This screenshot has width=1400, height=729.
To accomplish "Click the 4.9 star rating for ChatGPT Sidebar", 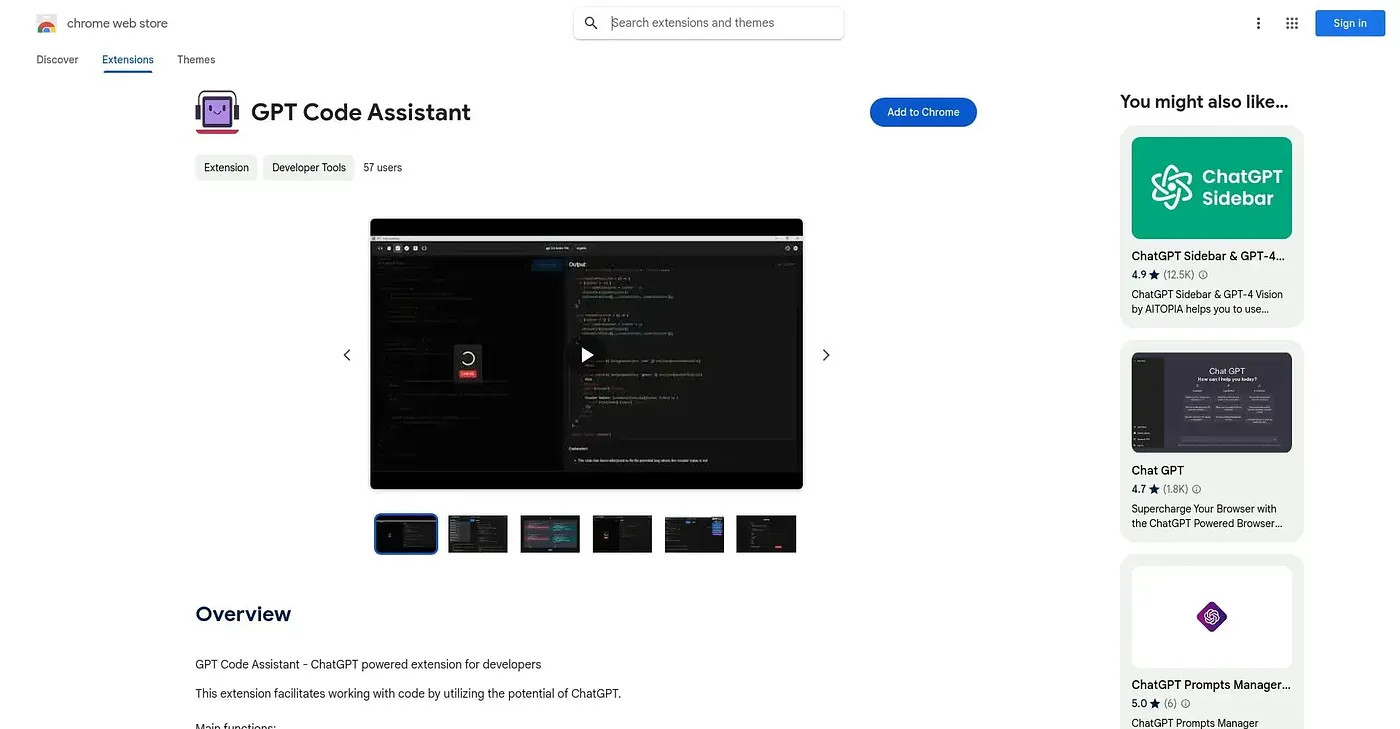I will coord(1146,275).
